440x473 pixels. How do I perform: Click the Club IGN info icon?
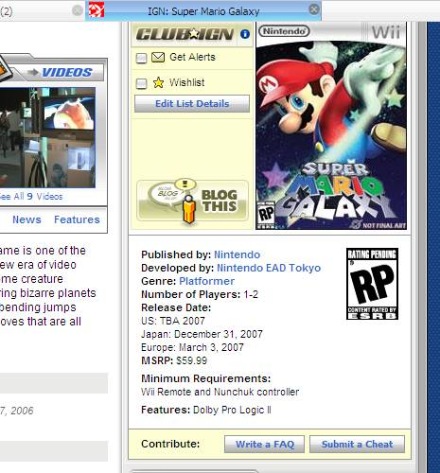coord(245,34)
